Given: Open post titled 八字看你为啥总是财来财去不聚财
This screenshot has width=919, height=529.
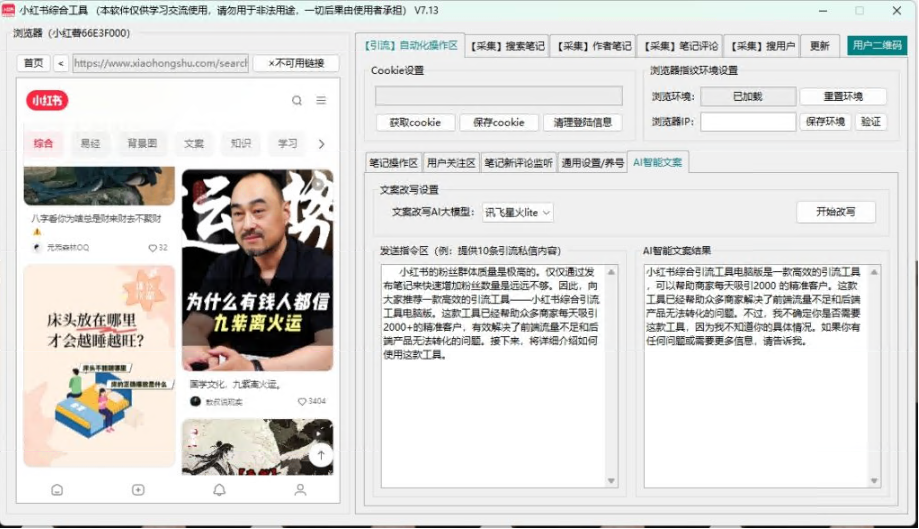Looking at the screenshot, I should pyautogui.click(x=96, y=219).
